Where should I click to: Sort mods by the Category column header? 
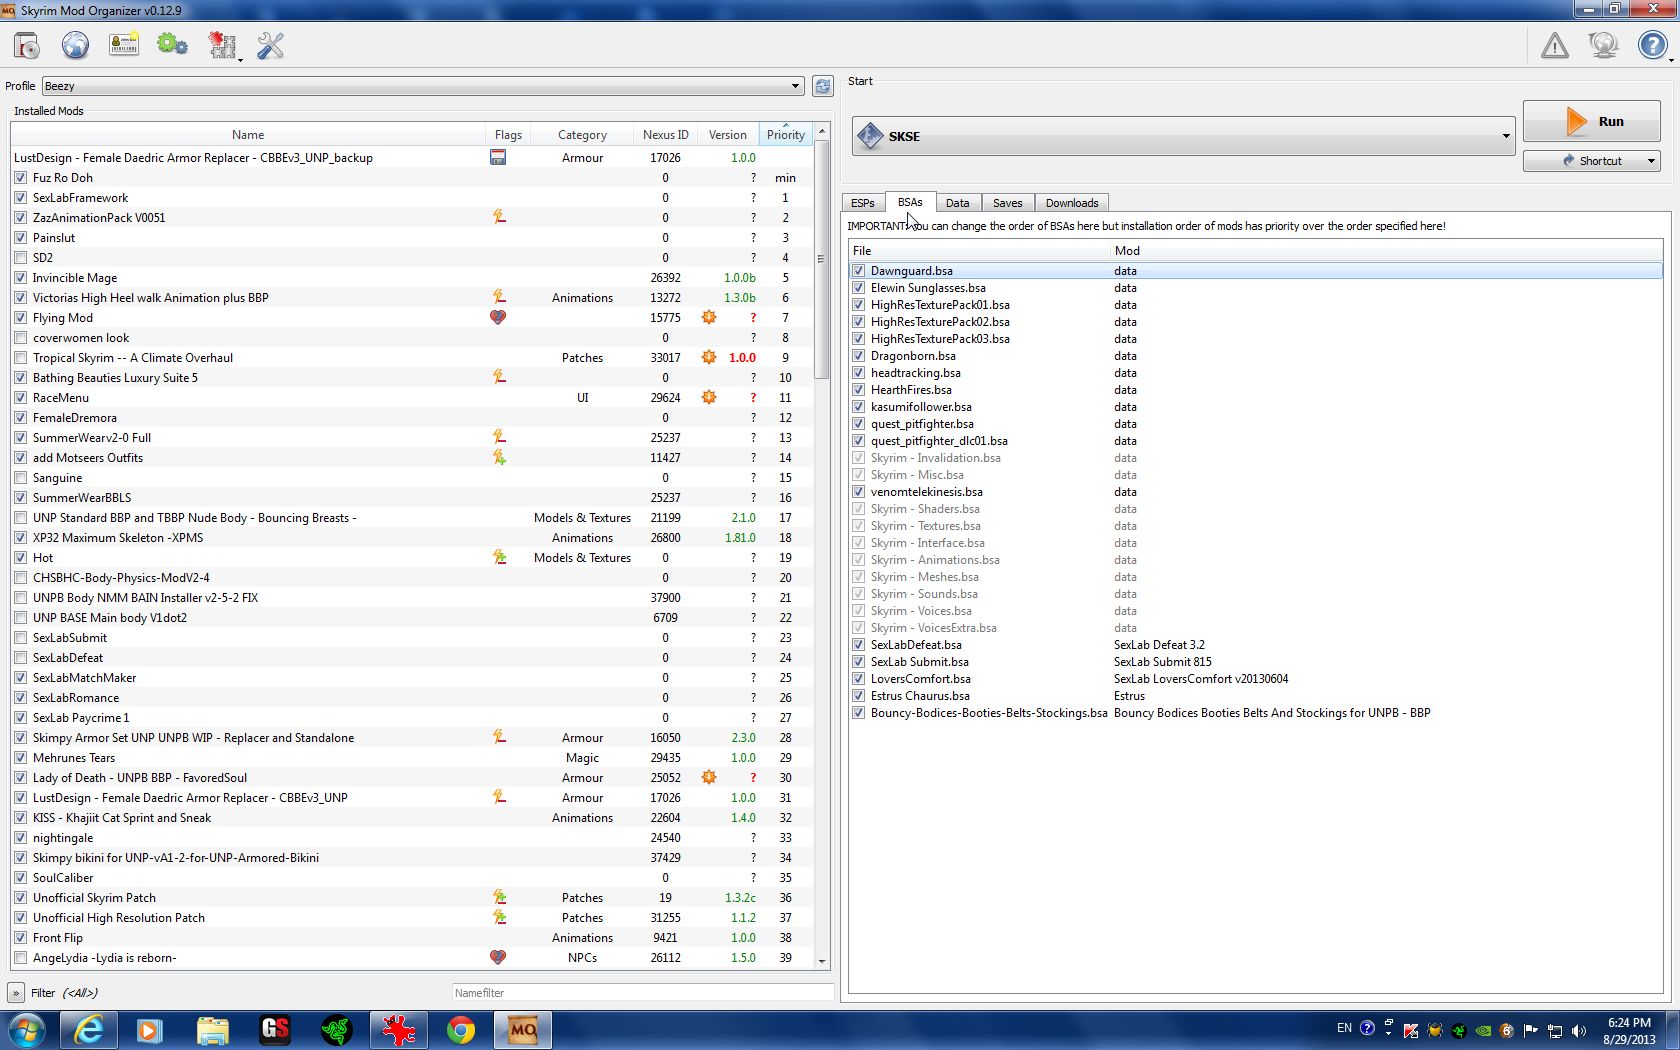tap(582, 135)
